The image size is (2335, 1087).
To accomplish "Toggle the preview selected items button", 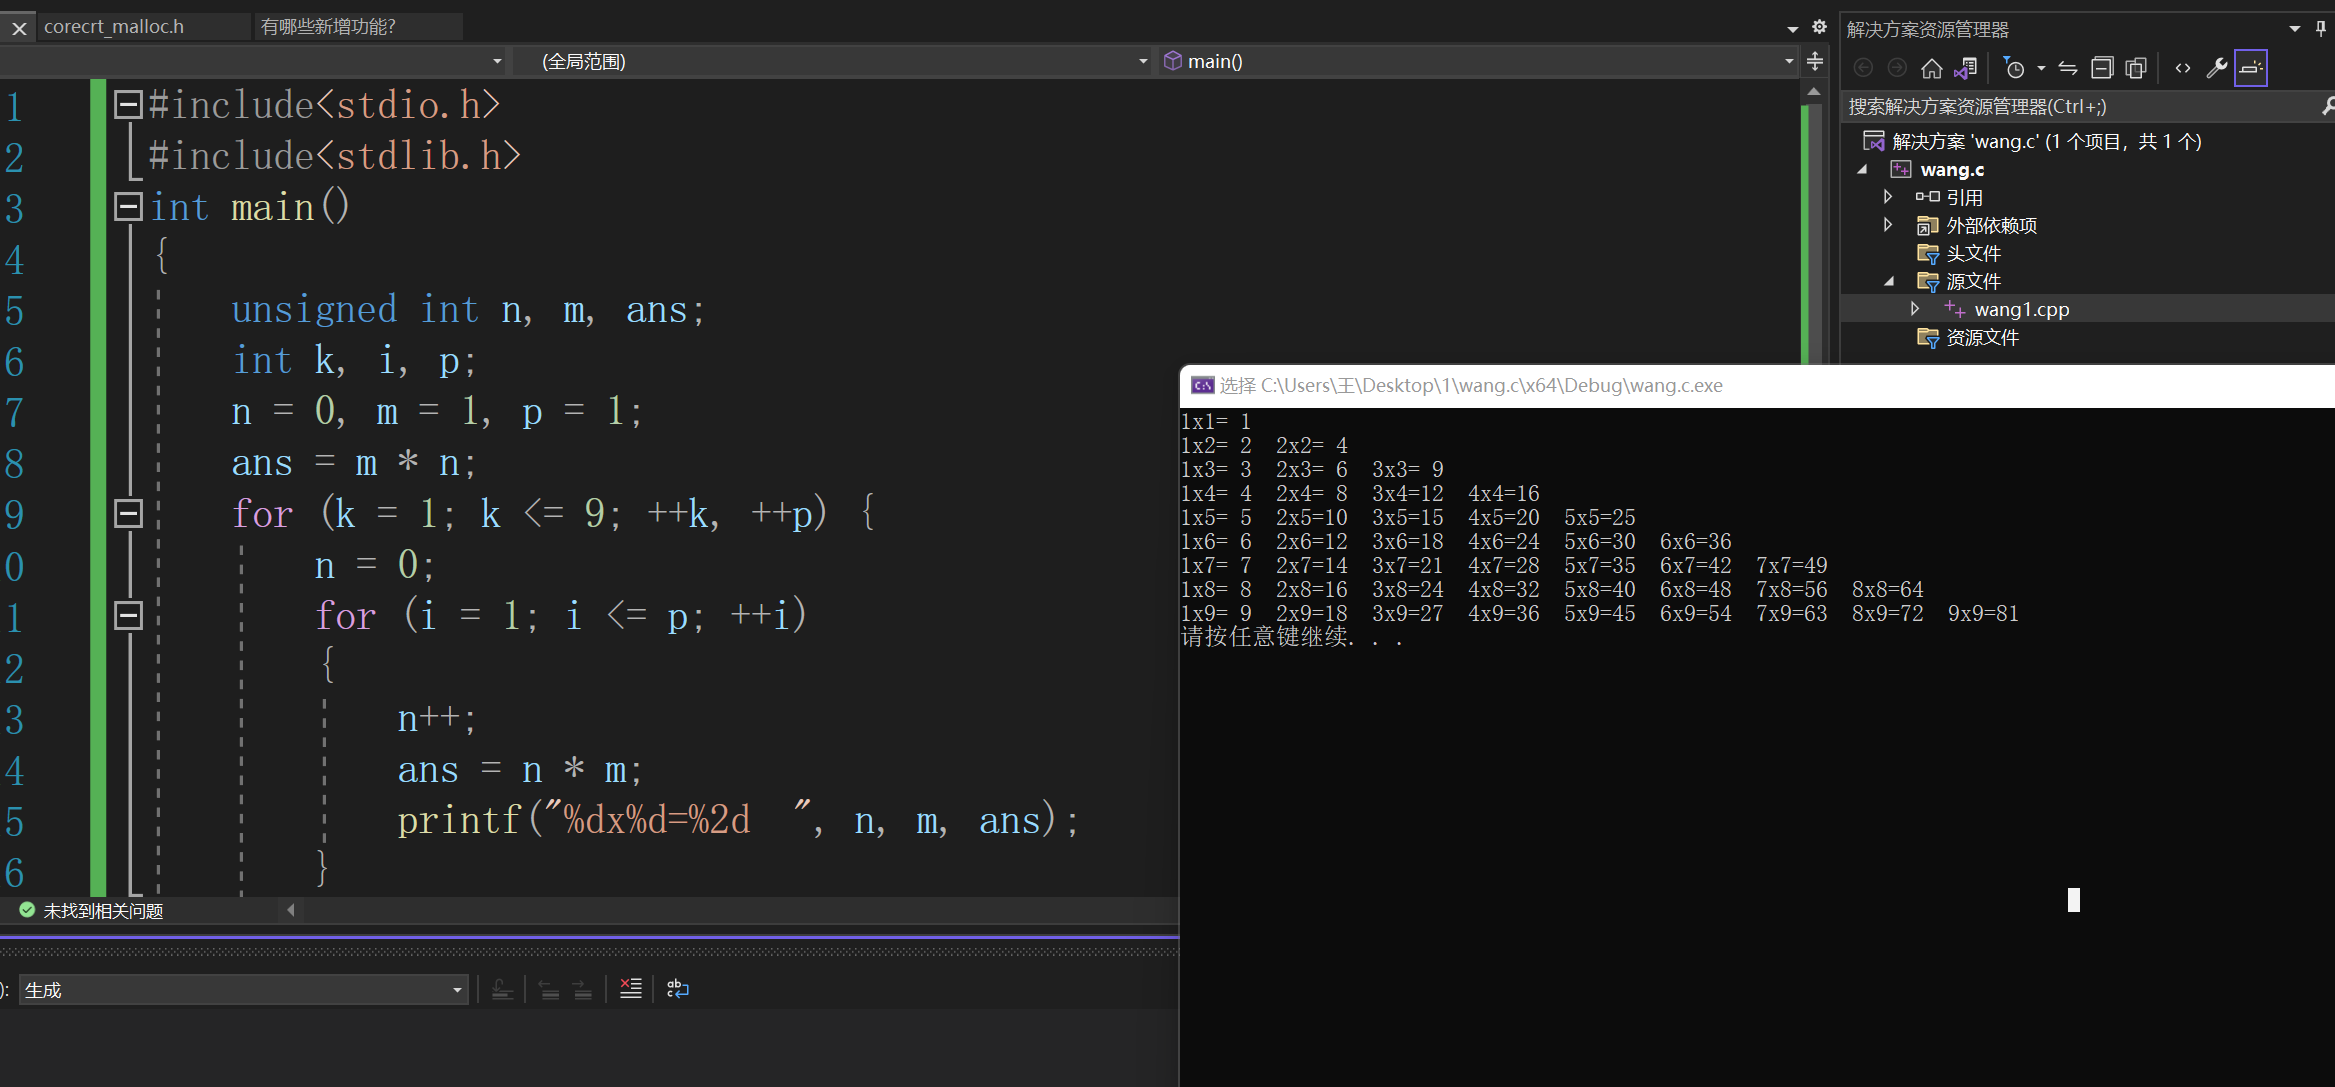I will 2251,68.
